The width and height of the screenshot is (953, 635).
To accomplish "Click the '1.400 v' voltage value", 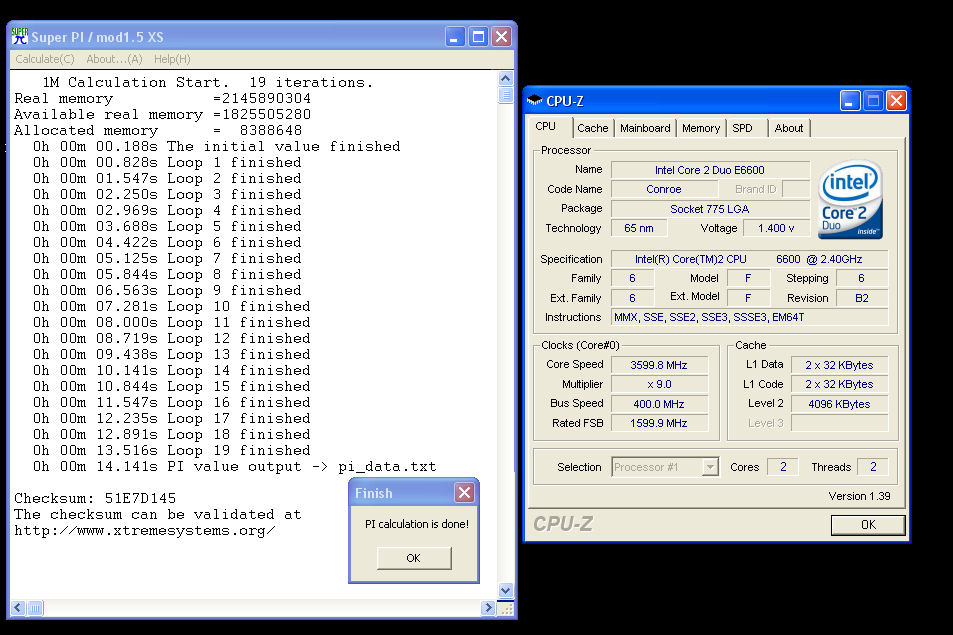I will point(776,228).
